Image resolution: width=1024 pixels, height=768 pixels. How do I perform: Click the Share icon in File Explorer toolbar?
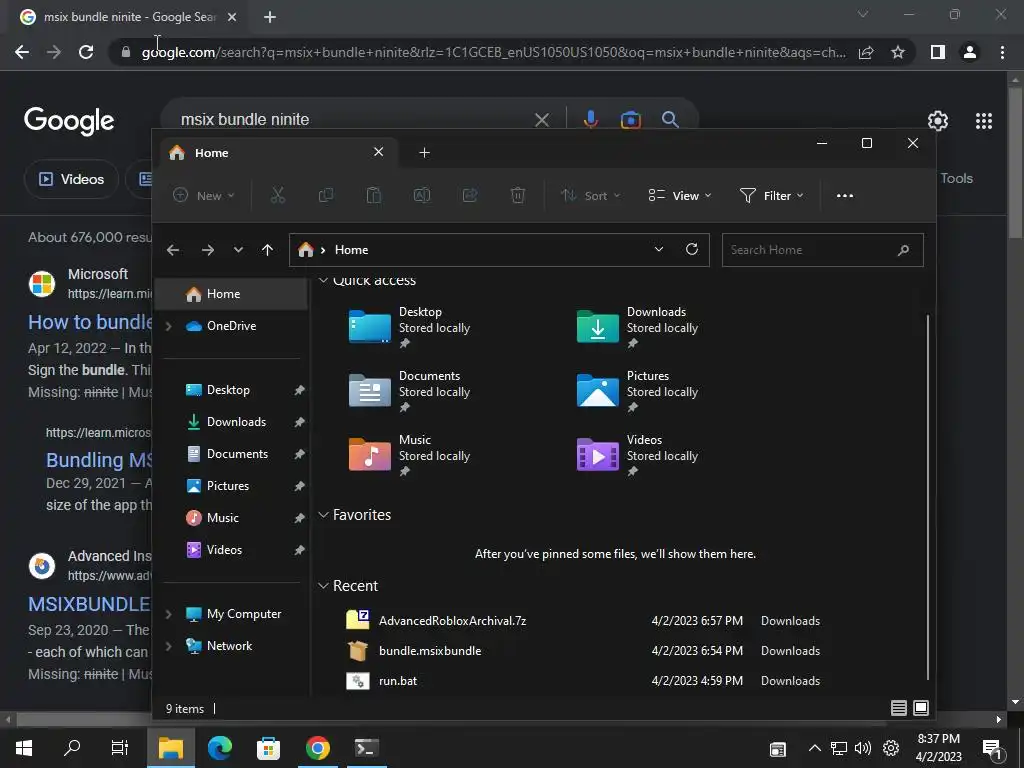[470, 195]
